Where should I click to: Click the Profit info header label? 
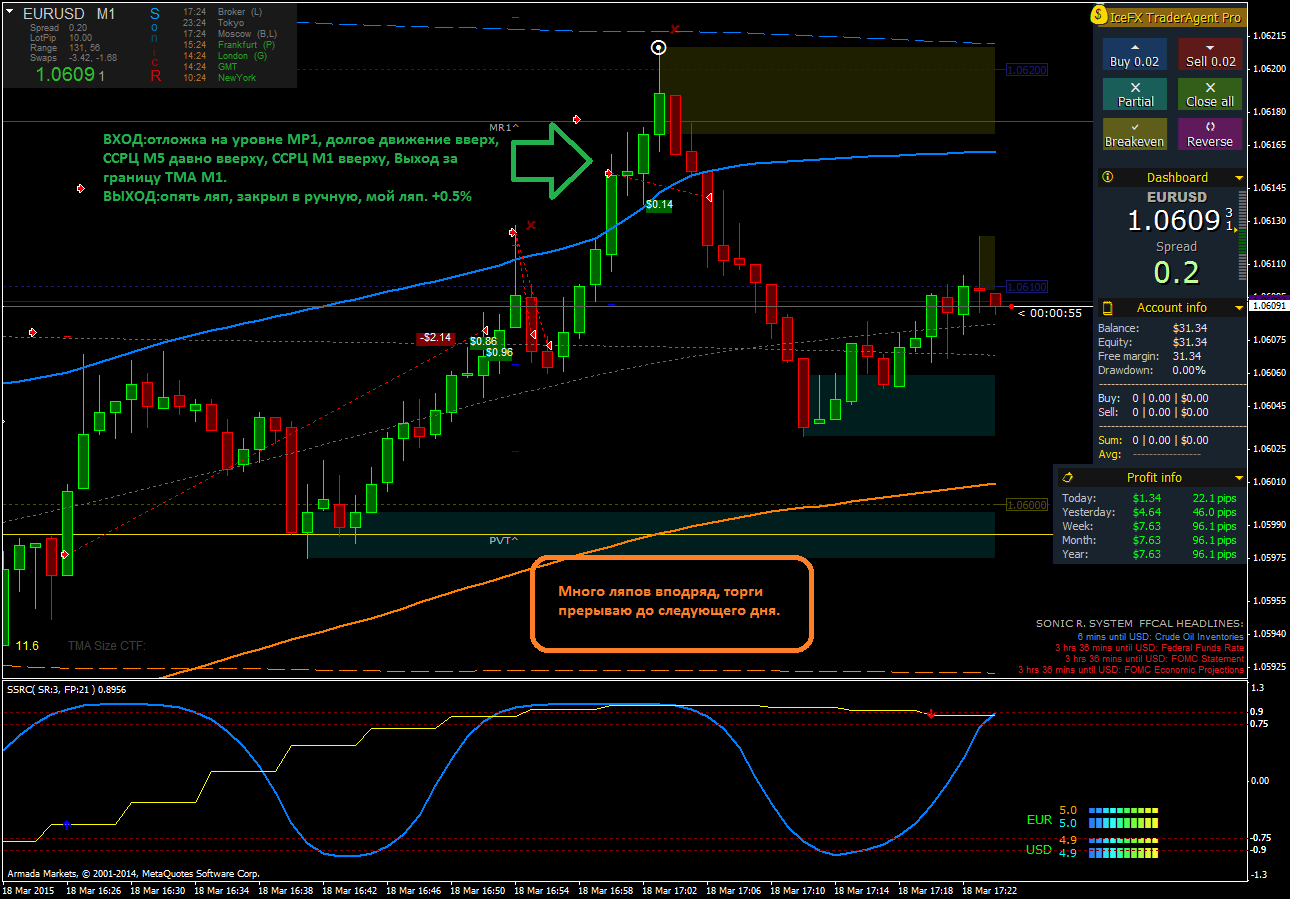coord(1154,477)
